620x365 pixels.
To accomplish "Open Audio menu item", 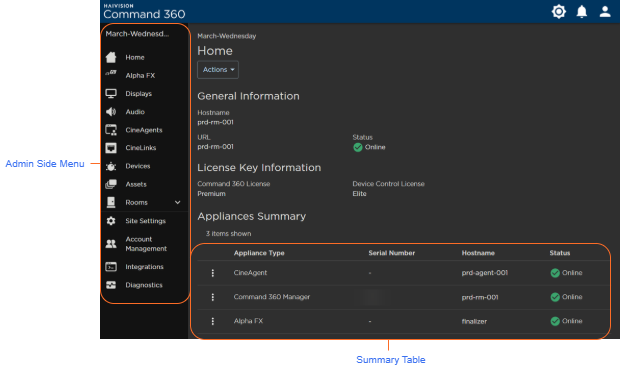I will (135, 112).
